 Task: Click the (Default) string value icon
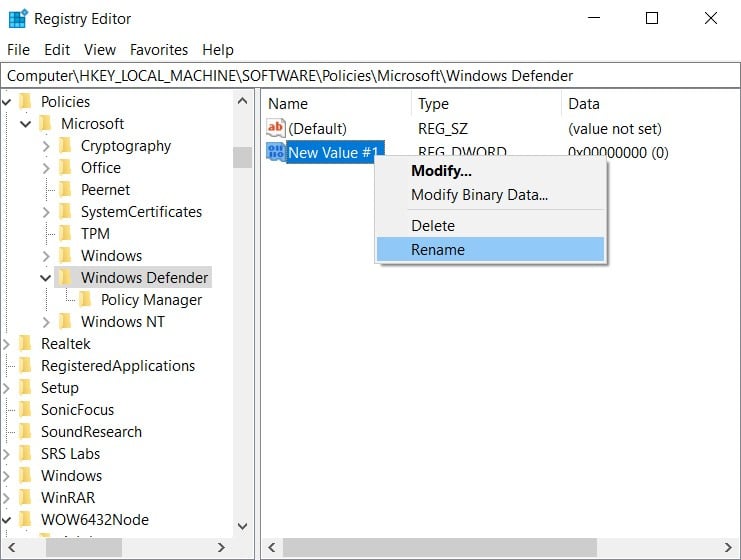[276, 128]
